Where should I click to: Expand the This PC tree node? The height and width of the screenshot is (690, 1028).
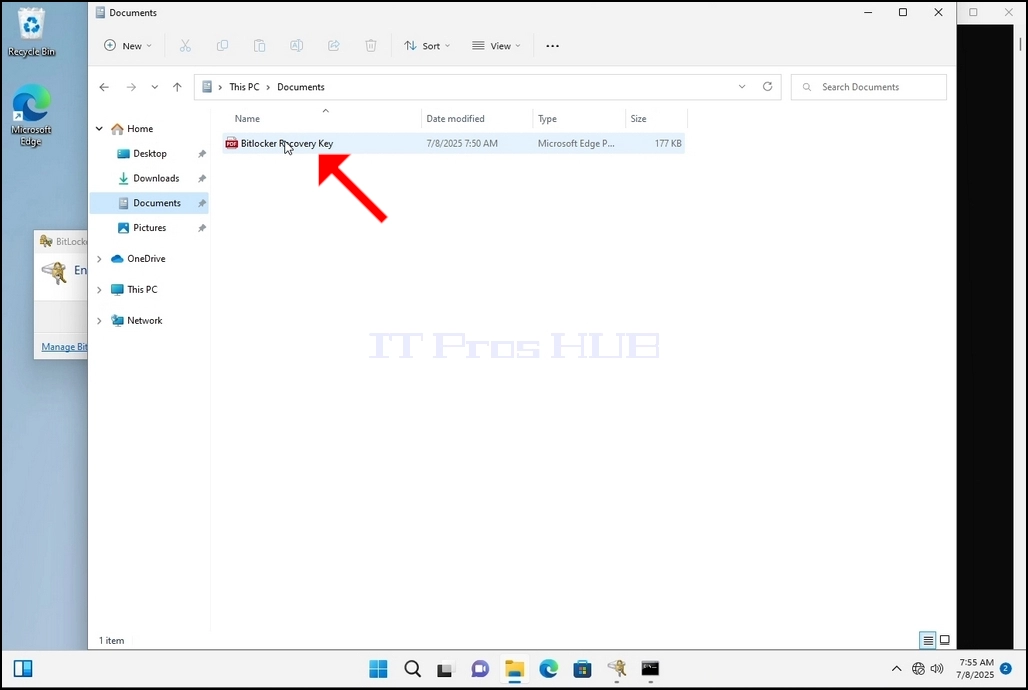tap(99, 290)
